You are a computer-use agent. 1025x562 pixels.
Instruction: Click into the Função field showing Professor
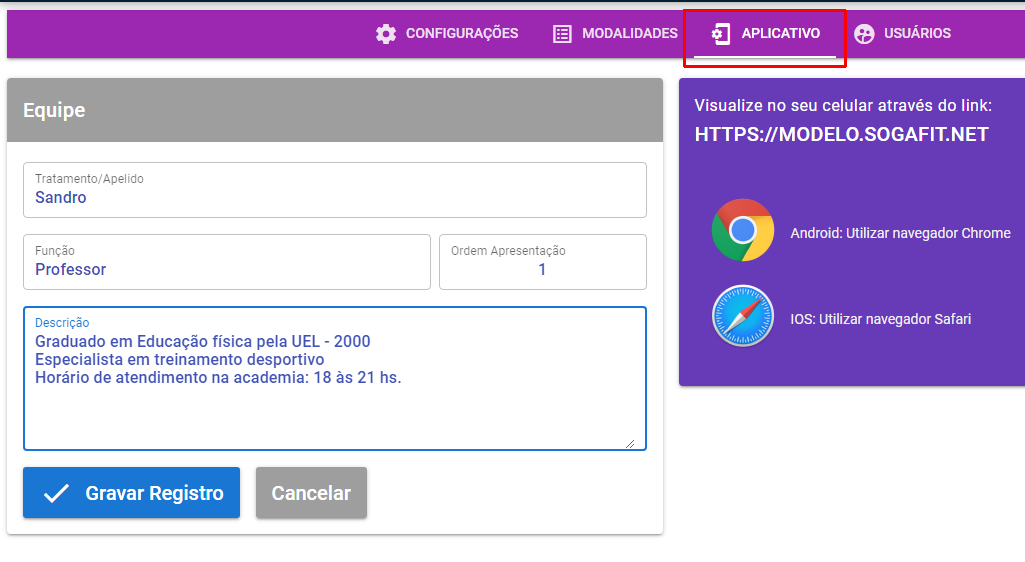[x=226, y=269]
